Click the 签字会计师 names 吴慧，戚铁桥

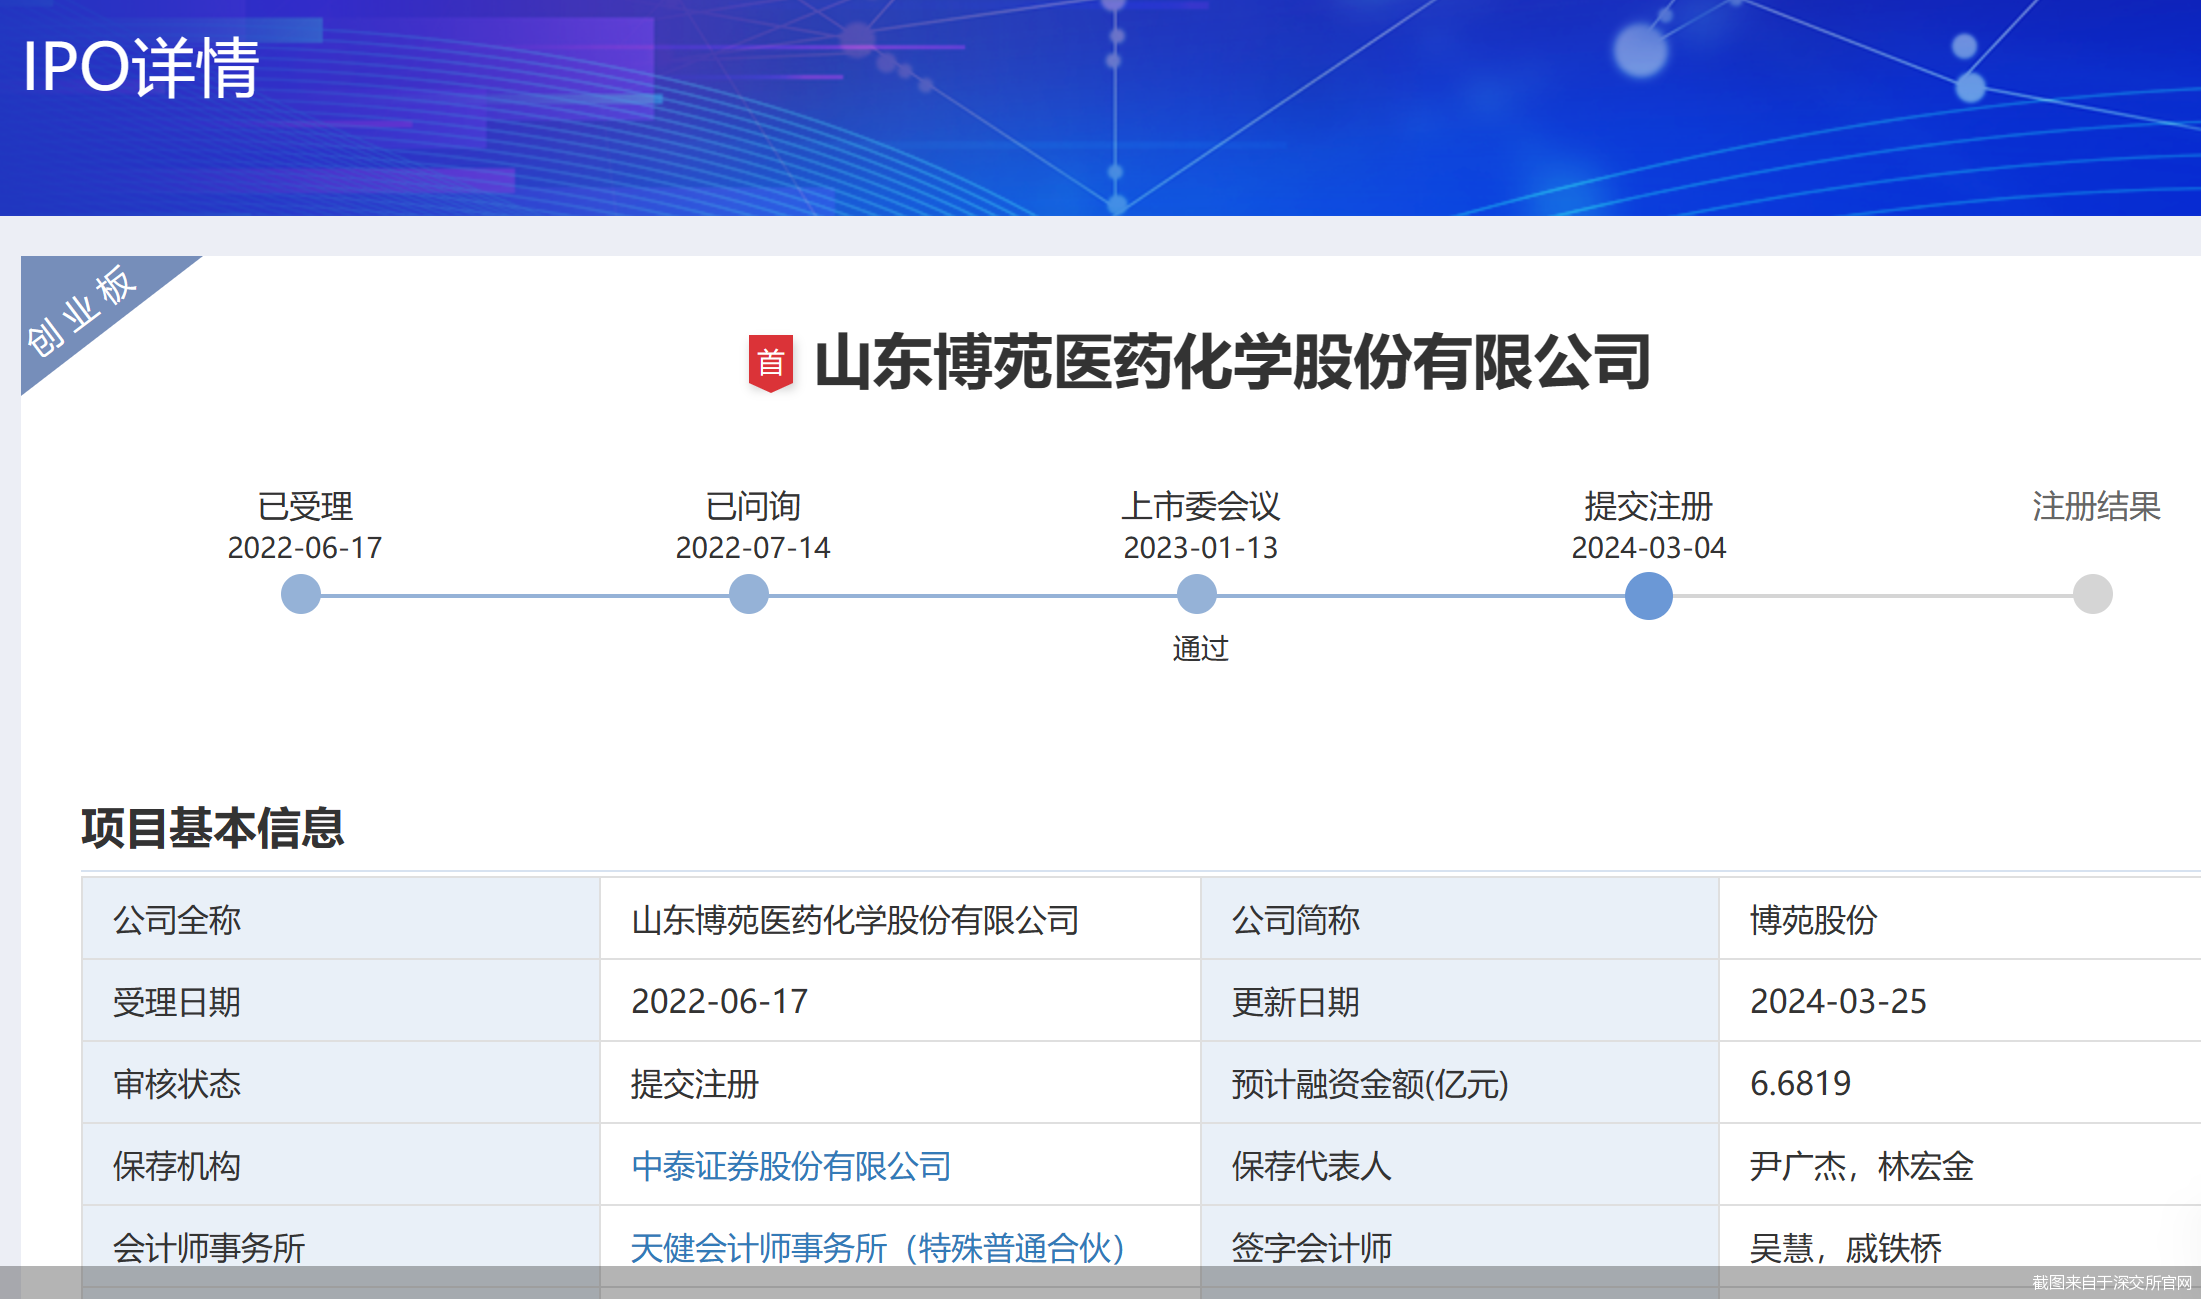click(1846, 1248)
